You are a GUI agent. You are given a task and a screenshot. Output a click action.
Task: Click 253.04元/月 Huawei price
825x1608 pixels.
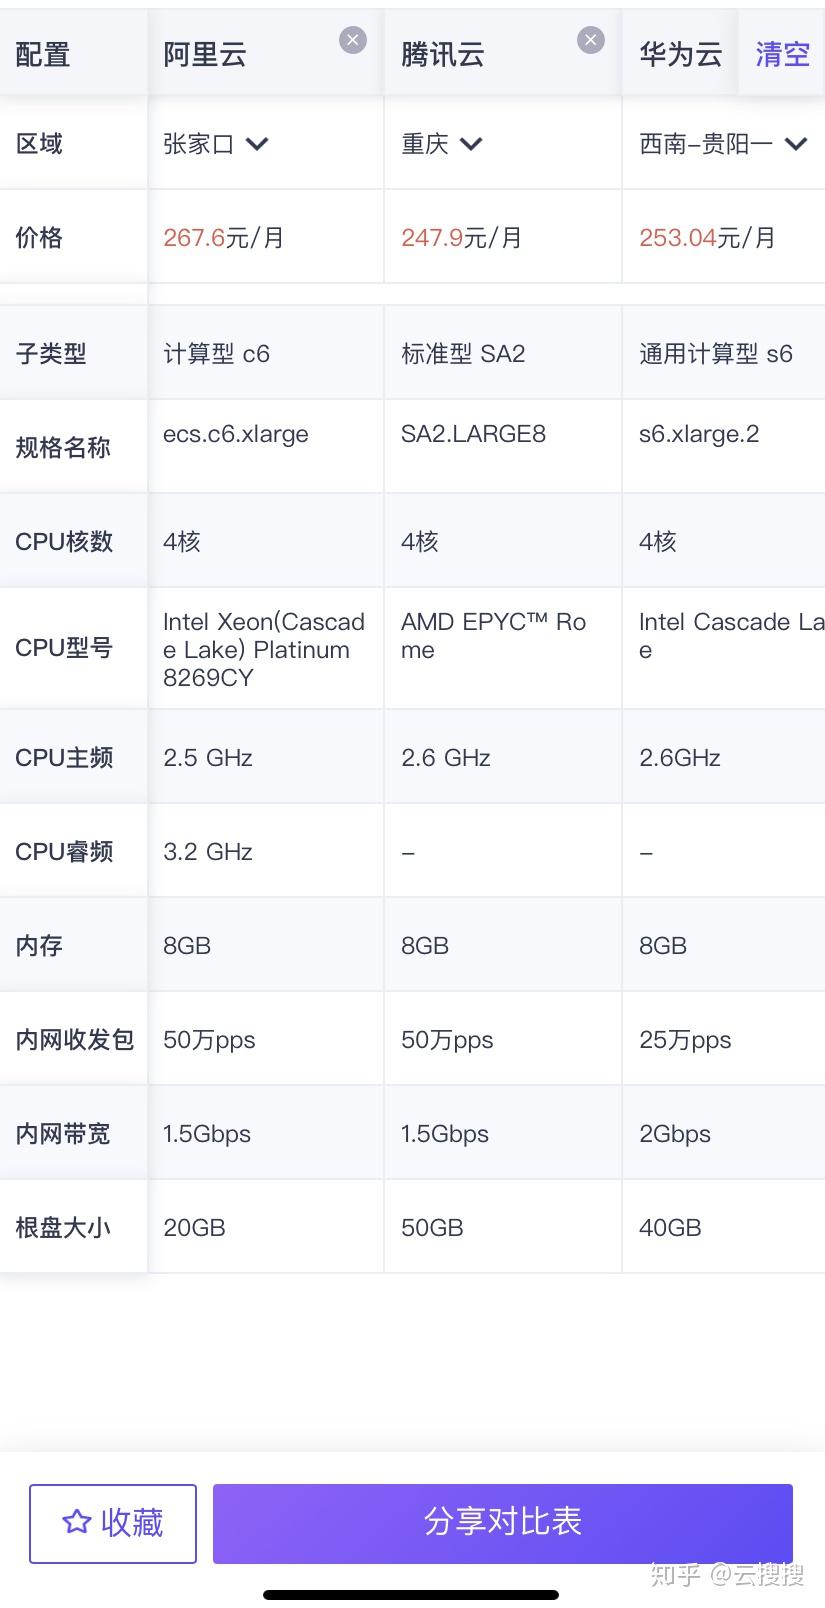click(x=708, y=238)
